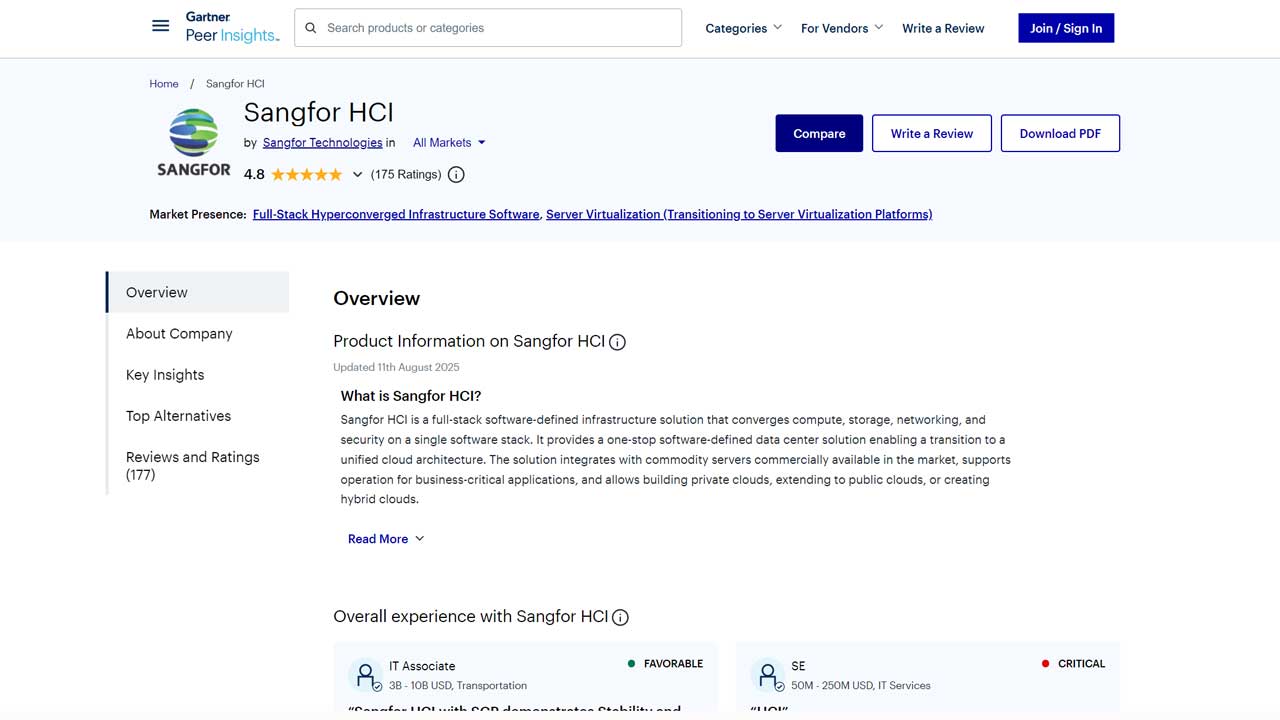This screenshot has height=720, width=1280.
Task: Click the IT Associate reviewer avatar
Action: [x=366, y=675]
